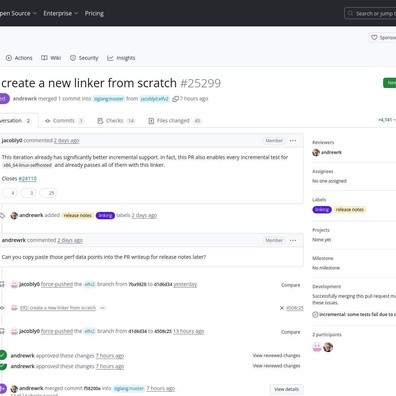Click the reaction with count 3
This screenshot has width=396, height=396.
tap(28, 193)
